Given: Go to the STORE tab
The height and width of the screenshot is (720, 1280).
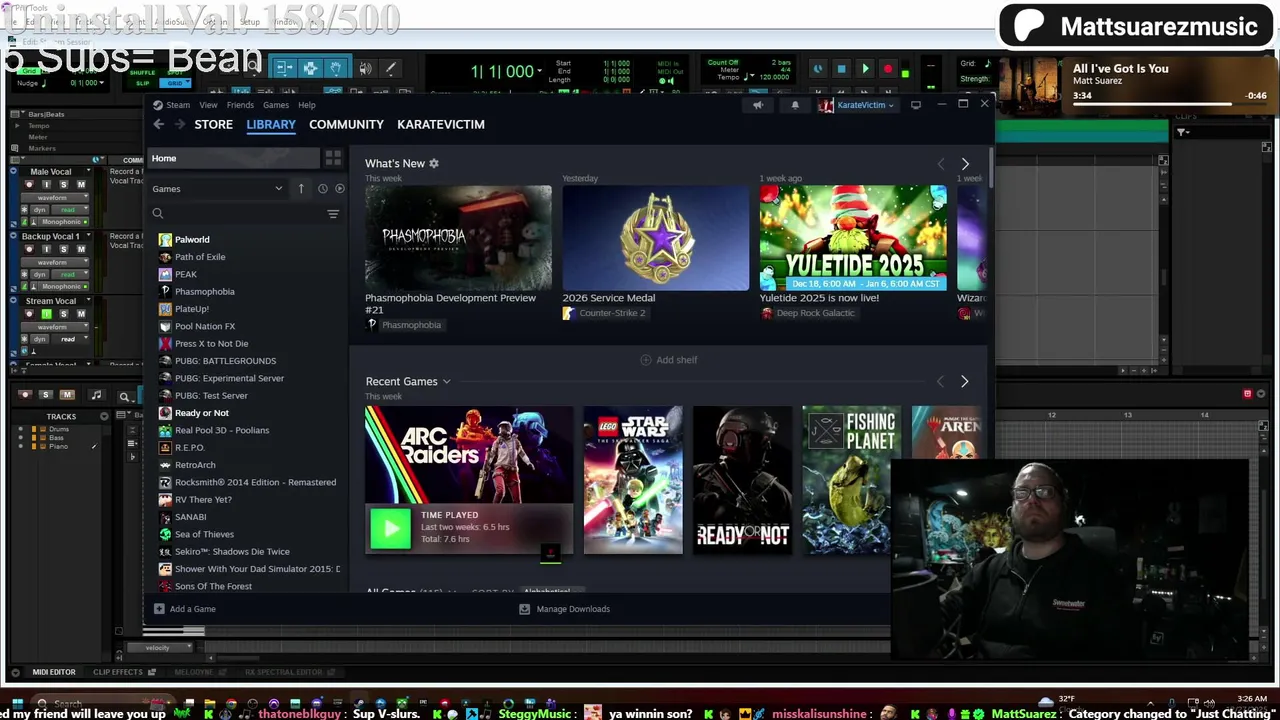Looking at the screenshot, I should coord(213,124).
